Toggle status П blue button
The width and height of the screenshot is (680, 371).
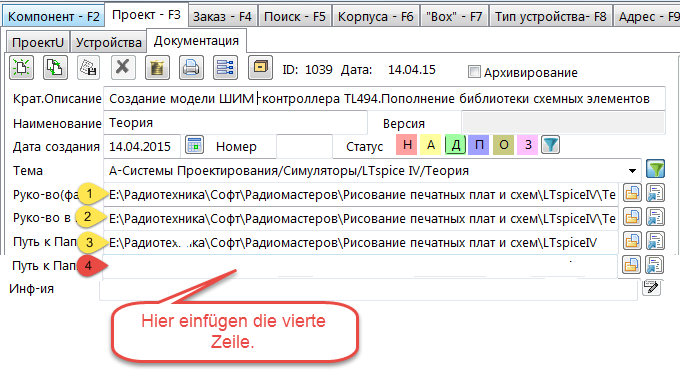(x=479, y=145)
